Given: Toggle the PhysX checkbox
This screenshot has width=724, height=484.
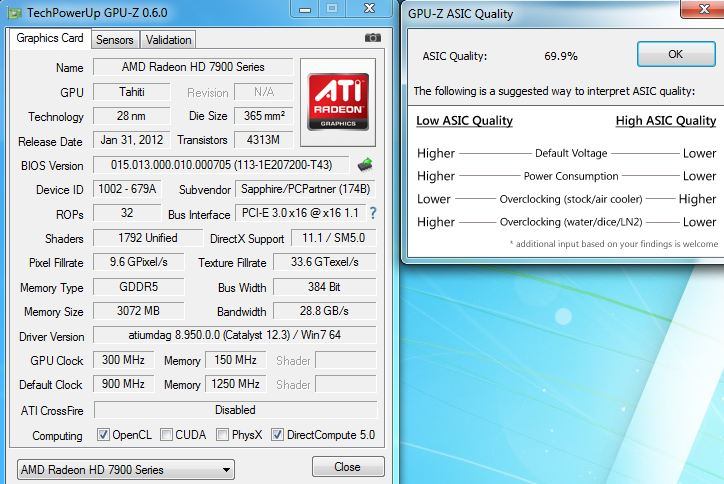Looking at the screenshot, I should [x=223, y=435].
